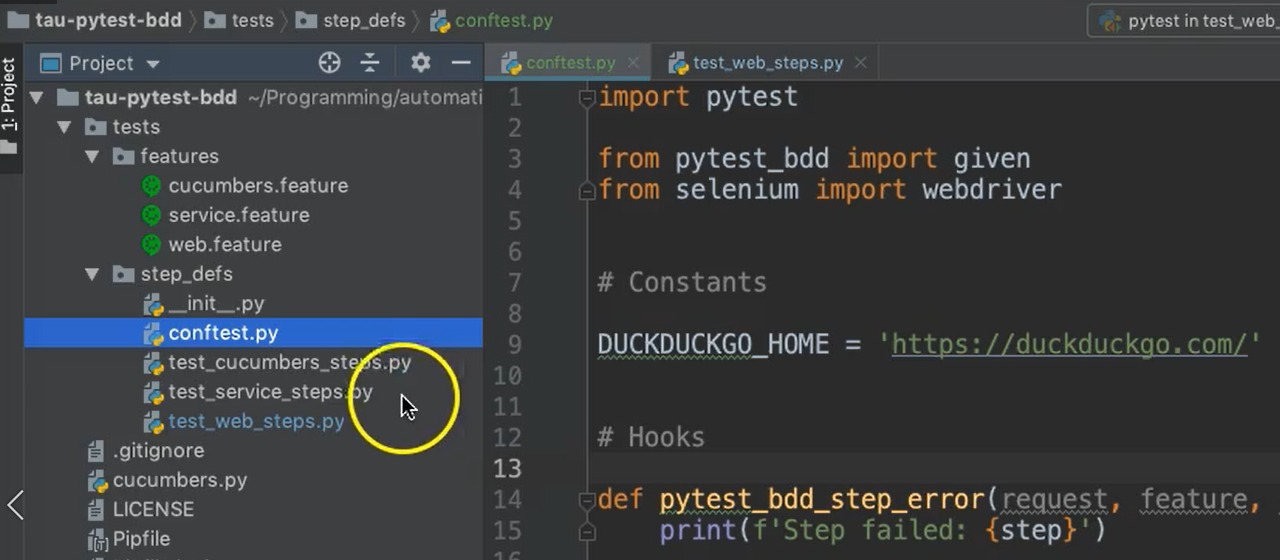The width and height of the screenshot is (1280, 560).
Task: Click the '# Constants' comment line
Action: click(682, 283)
